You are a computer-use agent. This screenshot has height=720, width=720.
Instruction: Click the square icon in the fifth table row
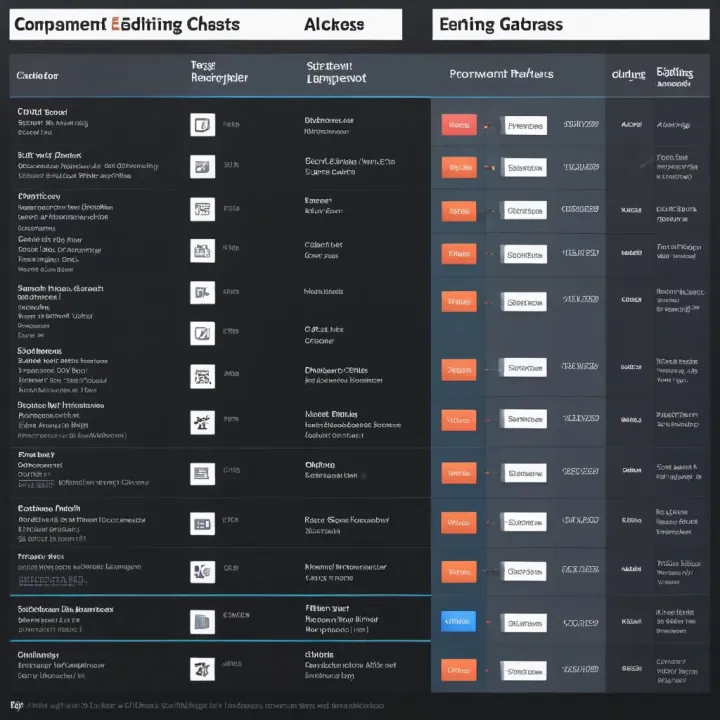[202, 292]
